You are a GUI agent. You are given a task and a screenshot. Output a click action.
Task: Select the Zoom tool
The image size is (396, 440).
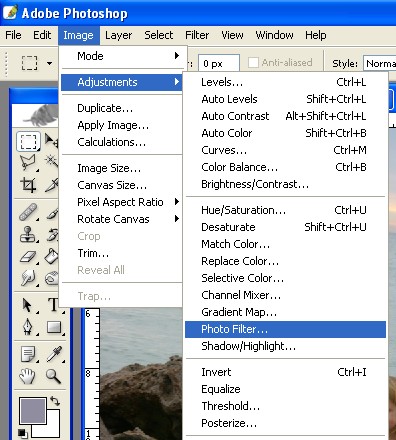53,376
